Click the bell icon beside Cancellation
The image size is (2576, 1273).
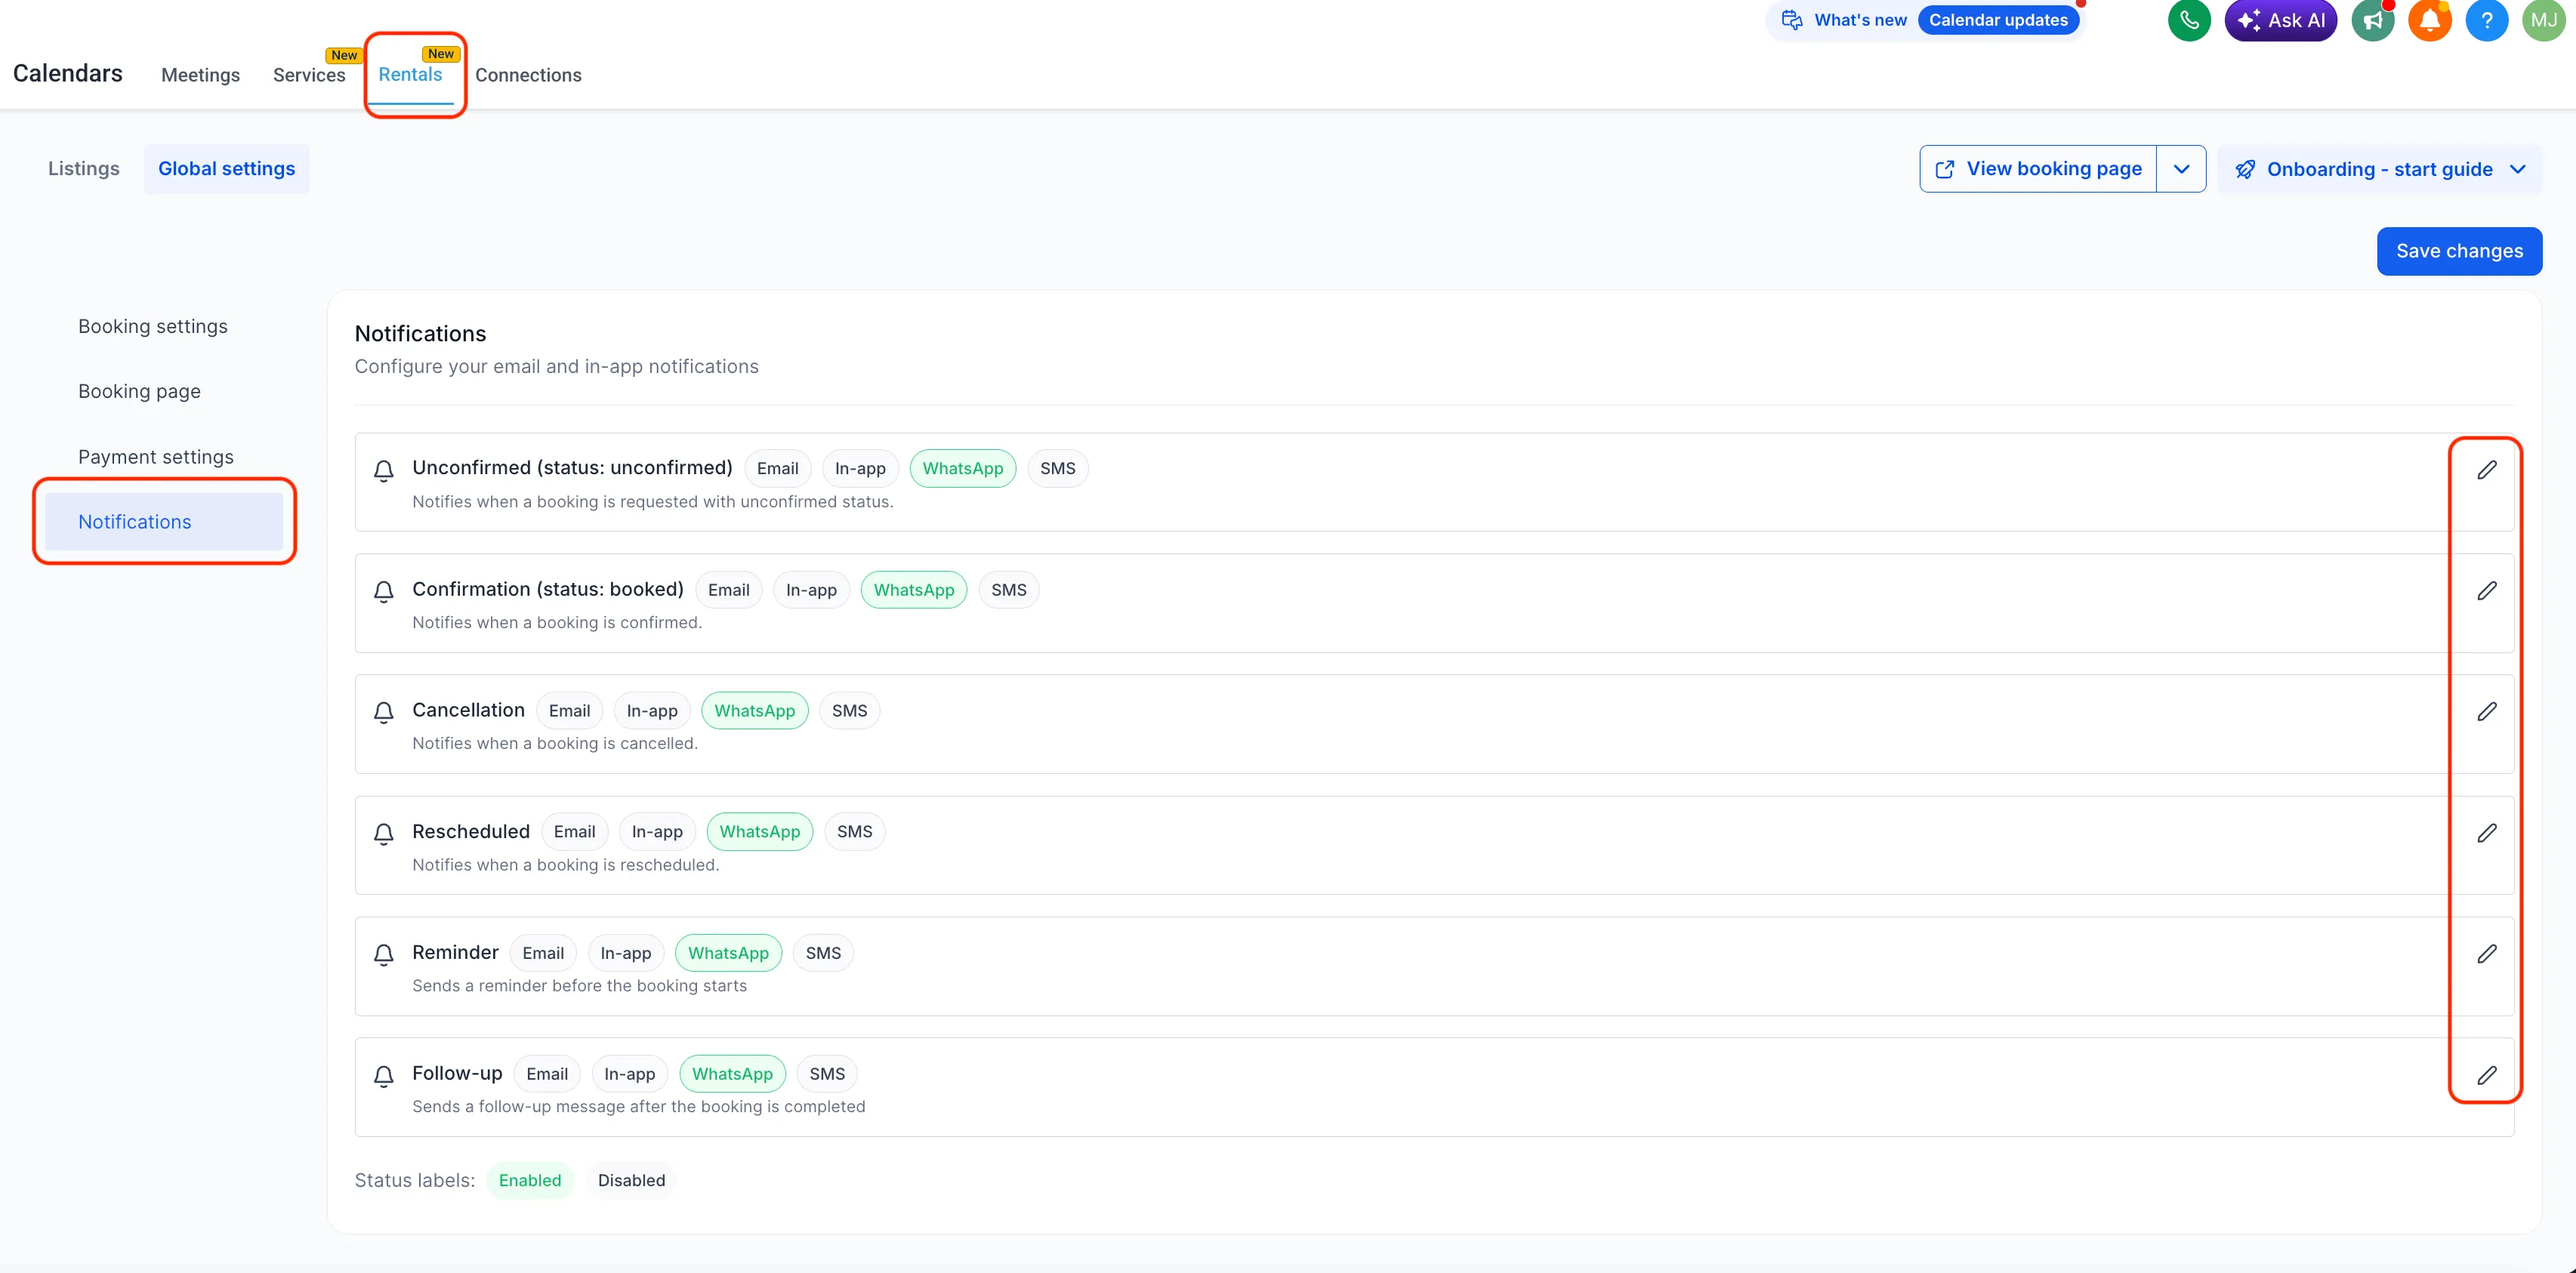383,713
